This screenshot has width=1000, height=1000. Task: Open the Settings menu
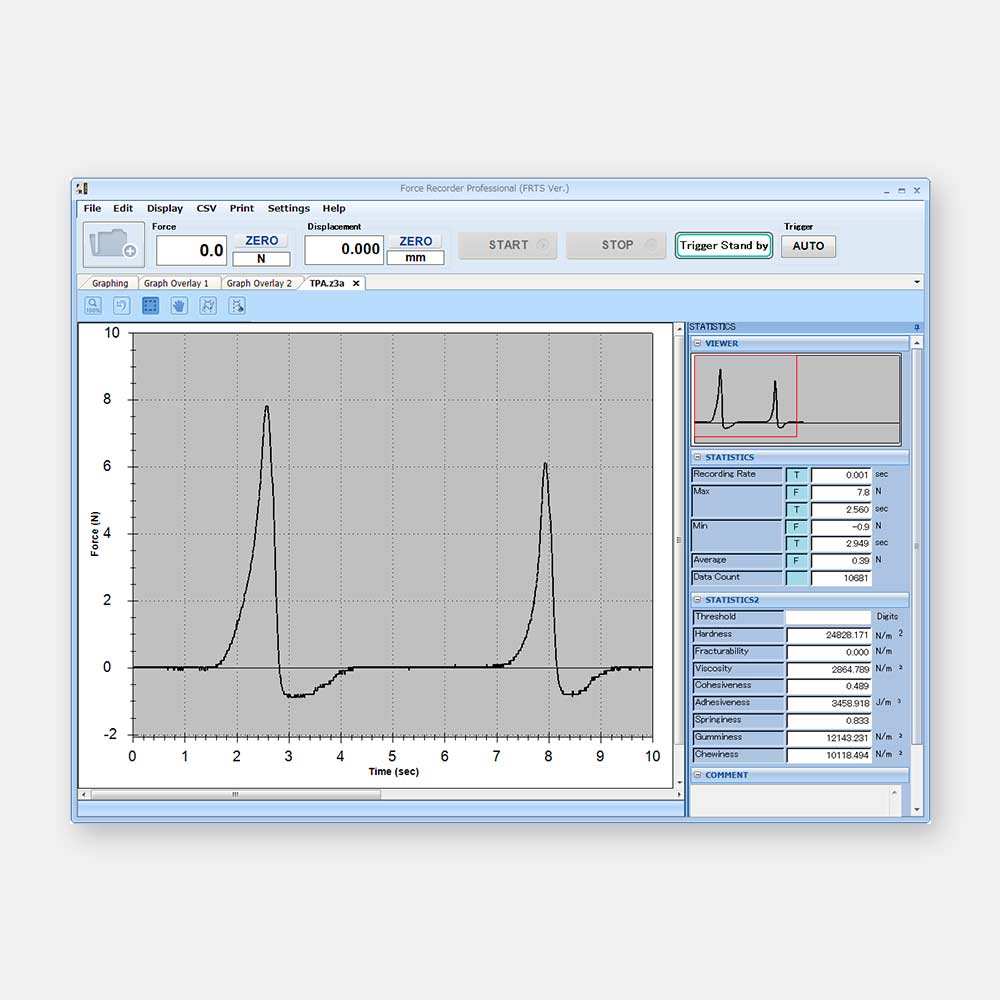point(288,209)
